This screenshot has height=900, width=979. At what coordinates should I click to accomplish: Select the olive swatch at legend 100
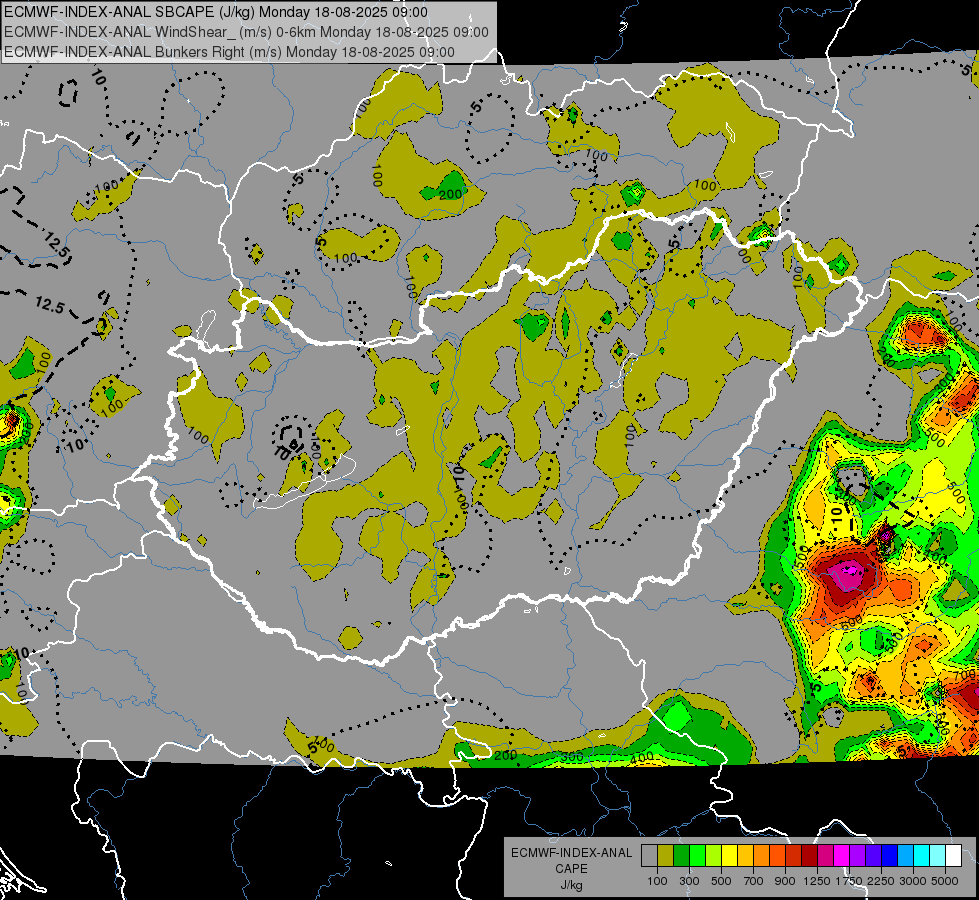pos(666,856)
